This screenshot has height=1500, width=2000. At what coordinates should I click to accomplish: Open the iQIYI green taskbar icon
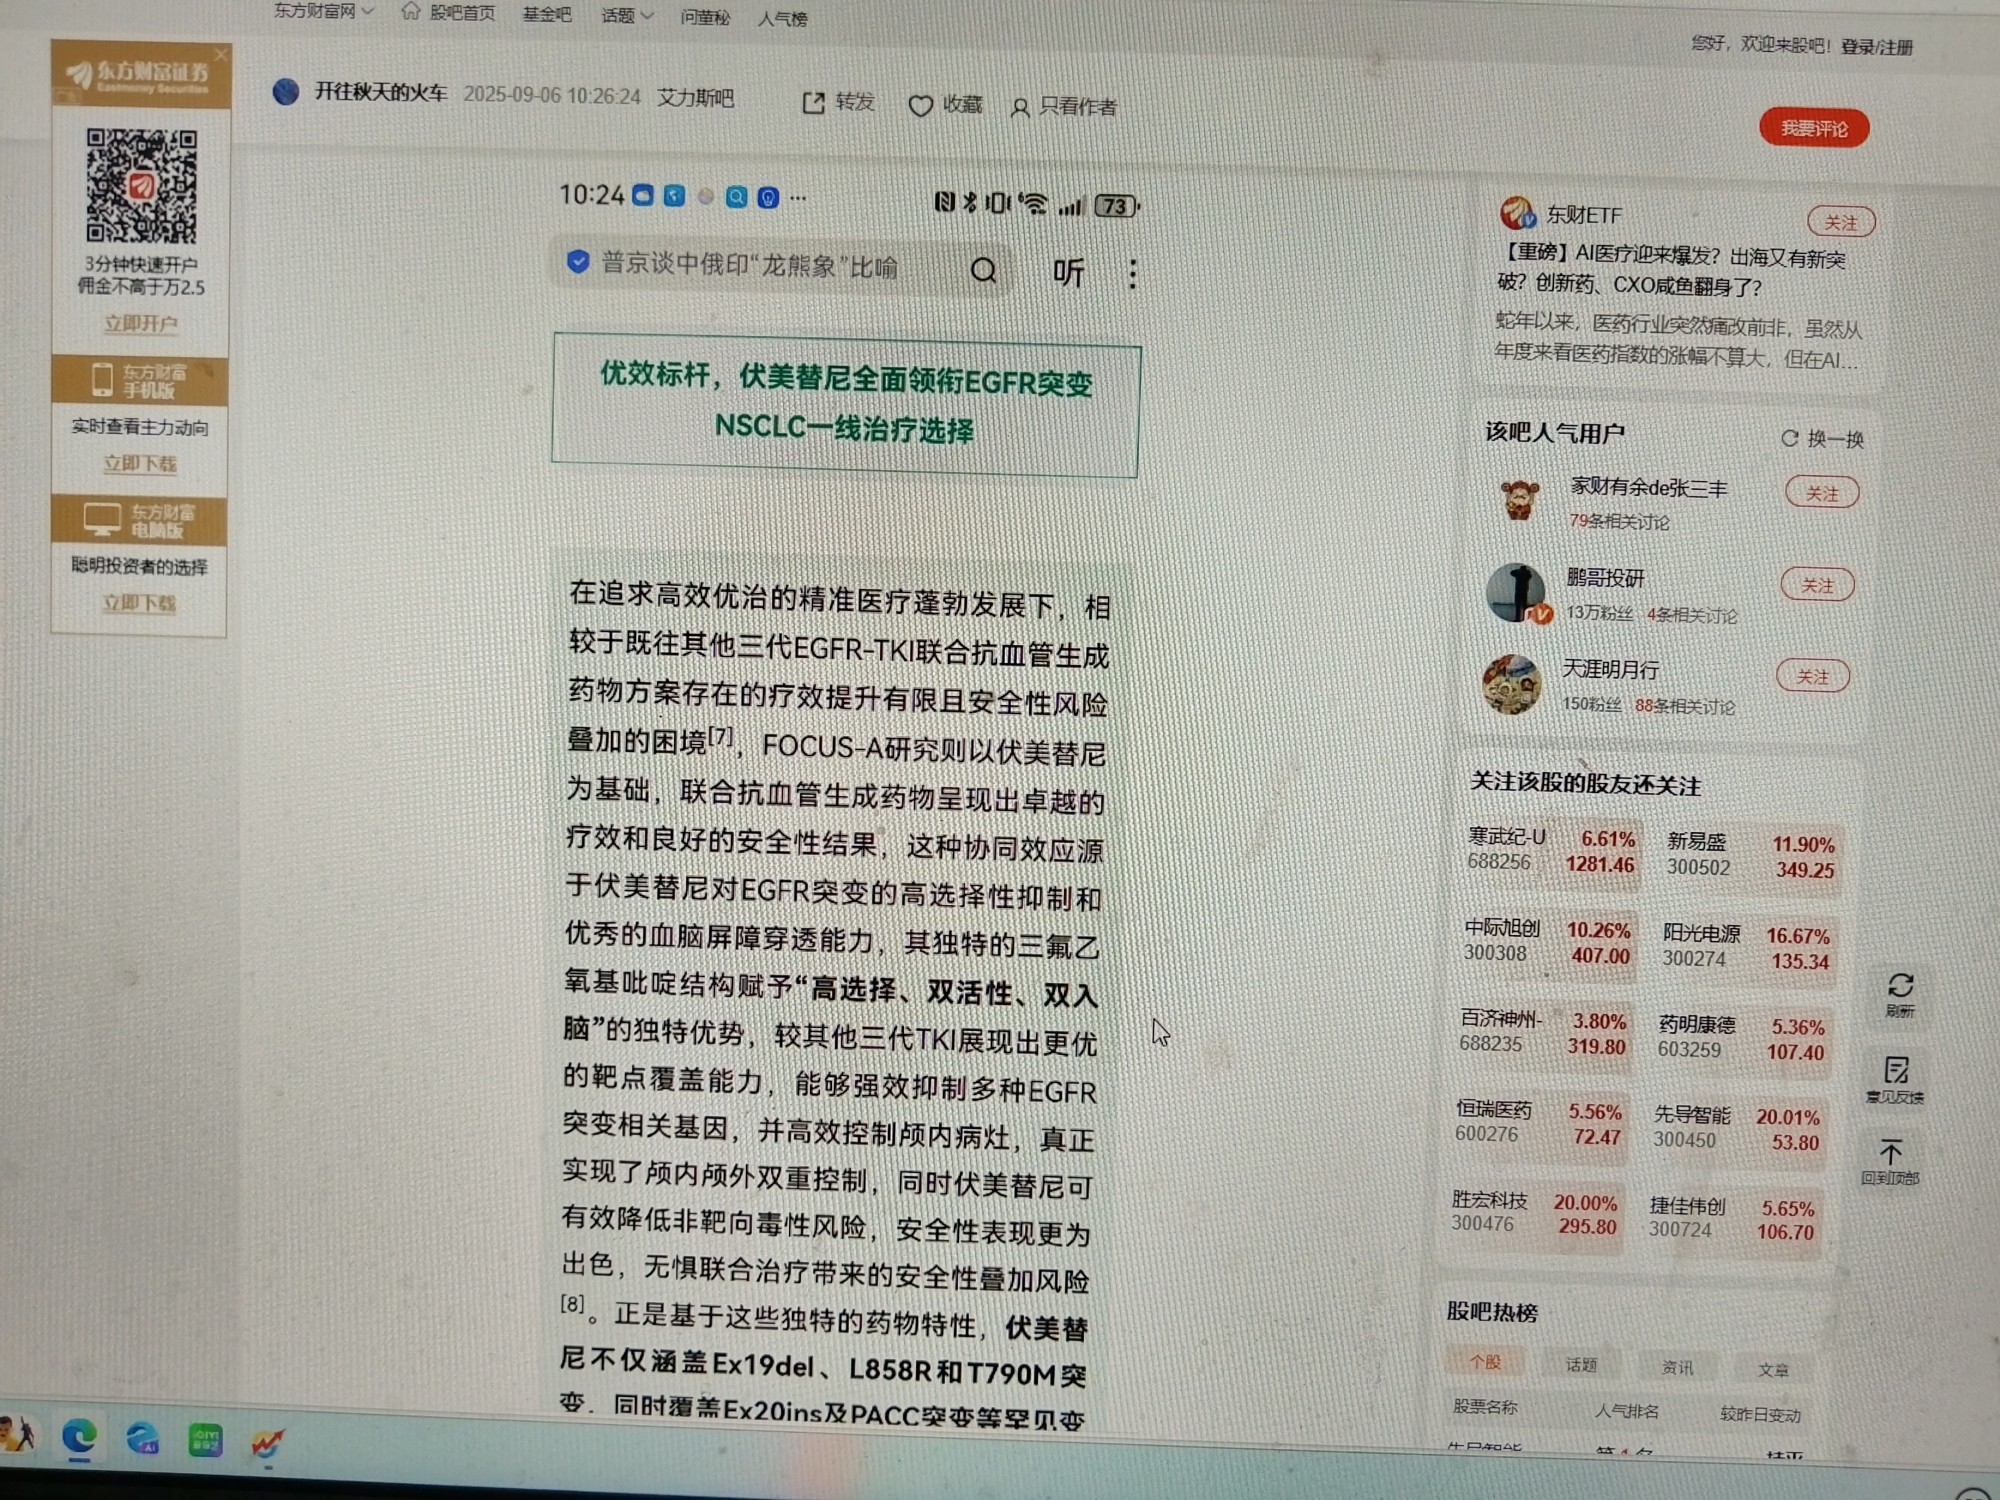[x=205, y=1440]
